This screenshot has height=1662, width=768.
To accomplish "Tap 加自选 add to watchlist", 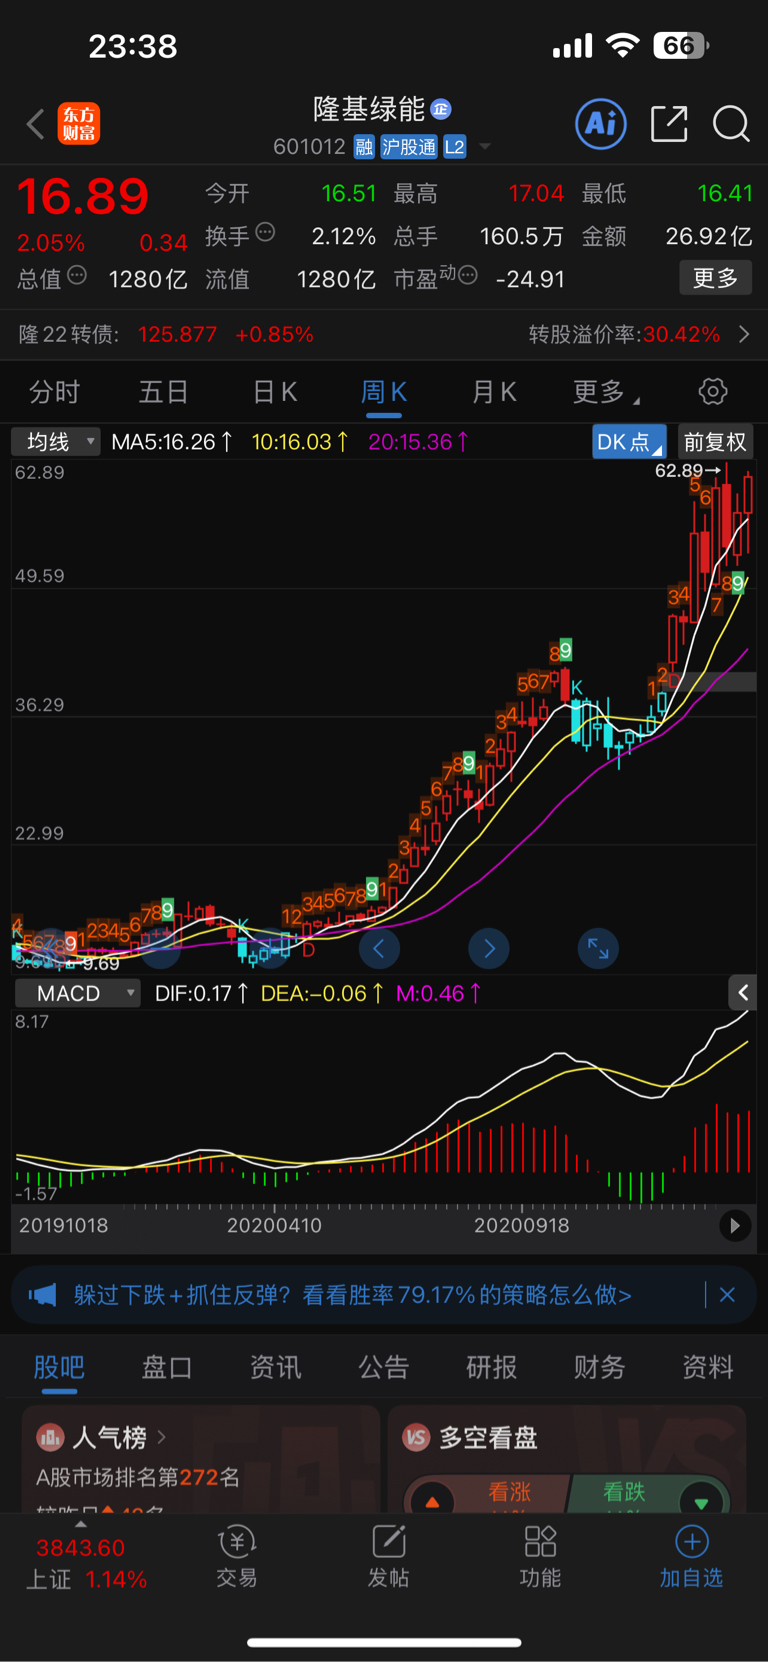I will point(691,1557).
